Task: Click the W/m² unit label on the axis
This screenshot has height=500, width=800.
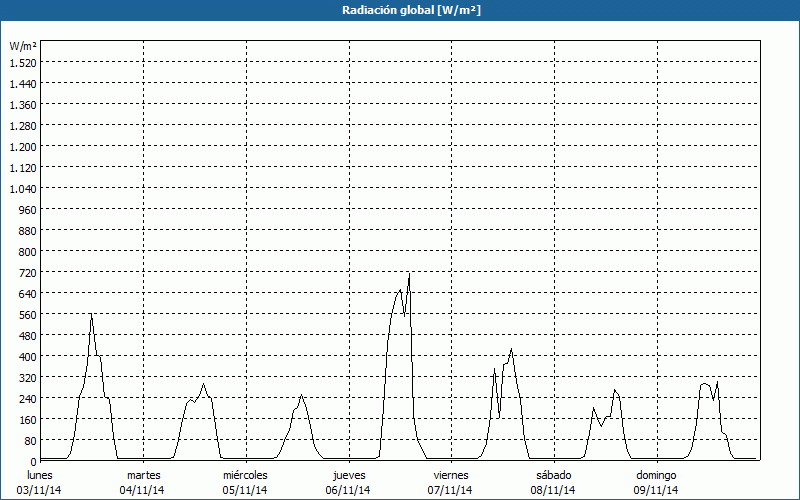Action: [x=23, y=46]
